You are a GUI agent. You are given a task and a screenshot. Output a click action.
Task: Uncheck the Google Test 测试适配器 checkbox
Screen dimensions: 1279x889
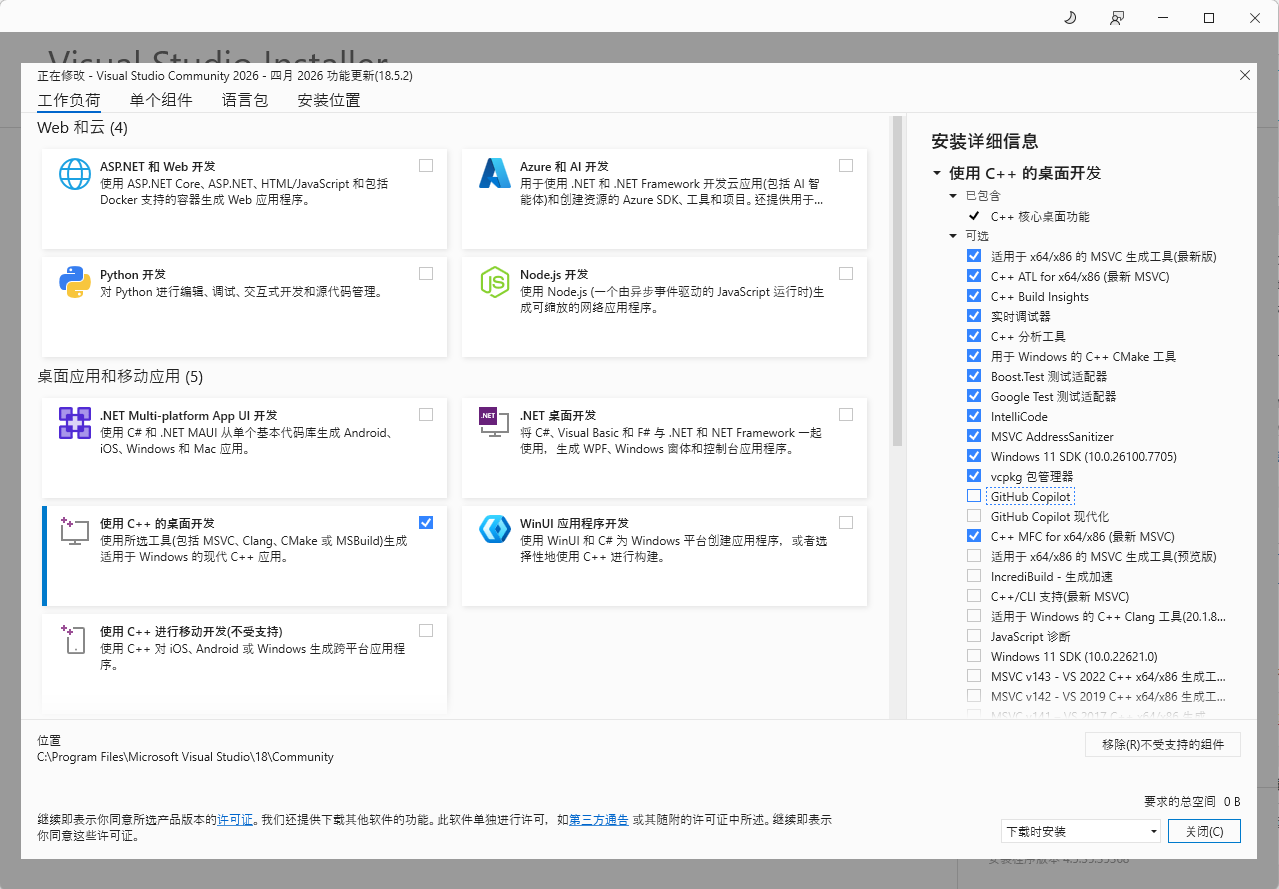point(974,396)
